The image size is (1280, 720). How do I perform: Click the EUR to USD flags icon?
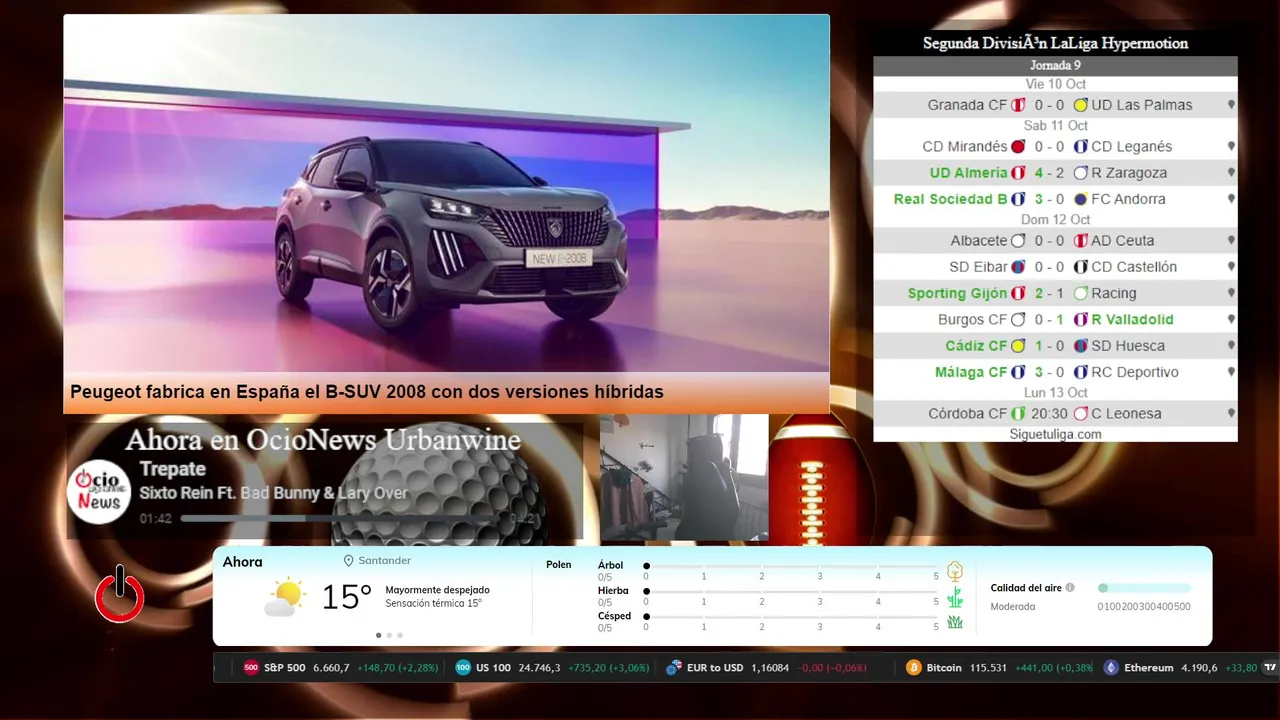(674, 668)
